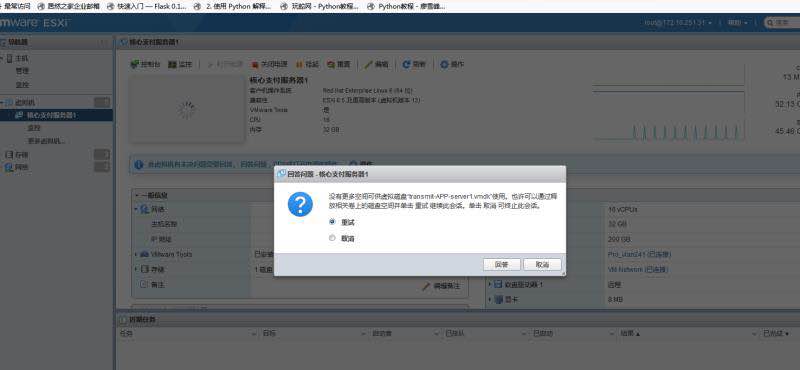Click the 网络 networking navigator icon
This screenshot has width=800, height=370.
coord(9,167)
